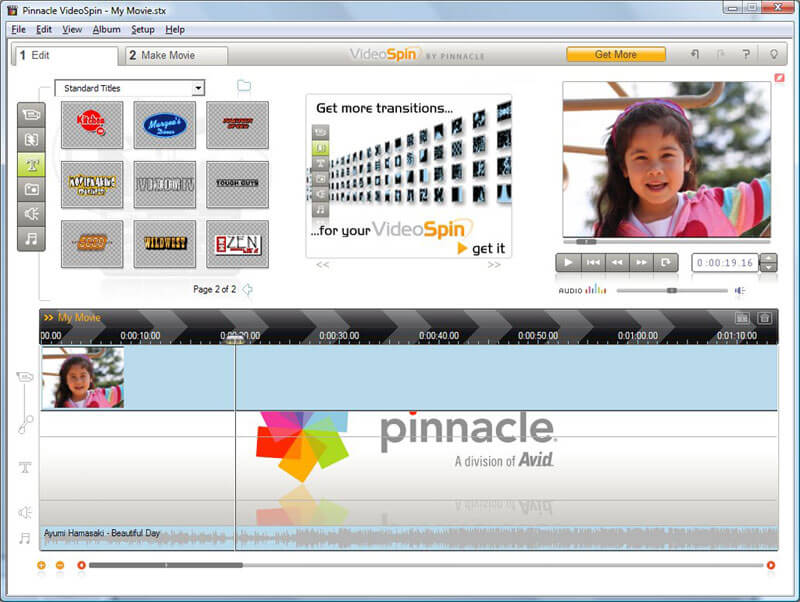Click the Undo arrow in the top toolbar
This screenshot has height=602, width=800.
tap(696, 54)
